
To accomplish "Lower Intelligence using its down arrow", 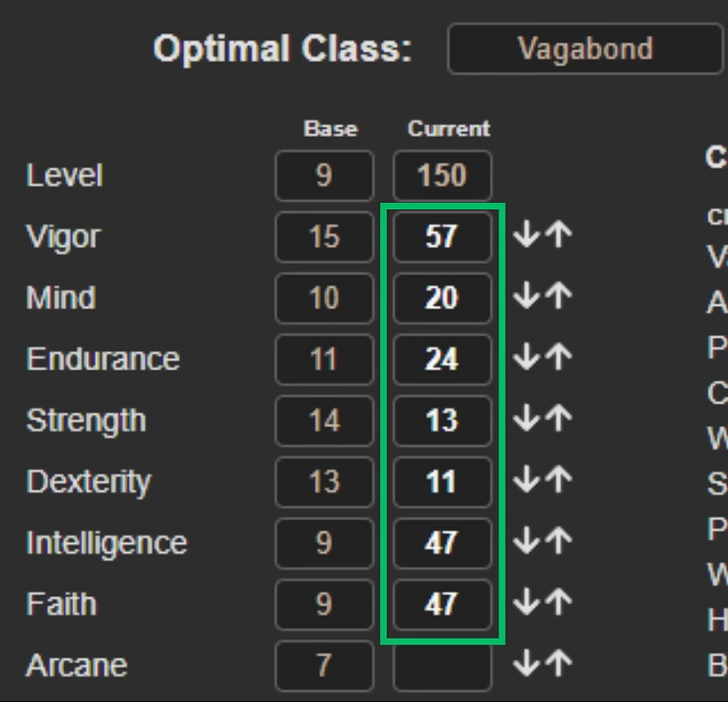I will pos(527,543).
